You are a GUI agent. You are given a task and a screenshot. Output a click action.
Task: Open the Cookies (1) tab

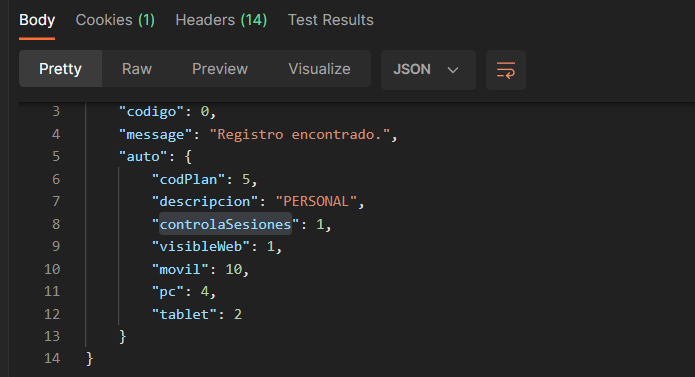[115, 20]
